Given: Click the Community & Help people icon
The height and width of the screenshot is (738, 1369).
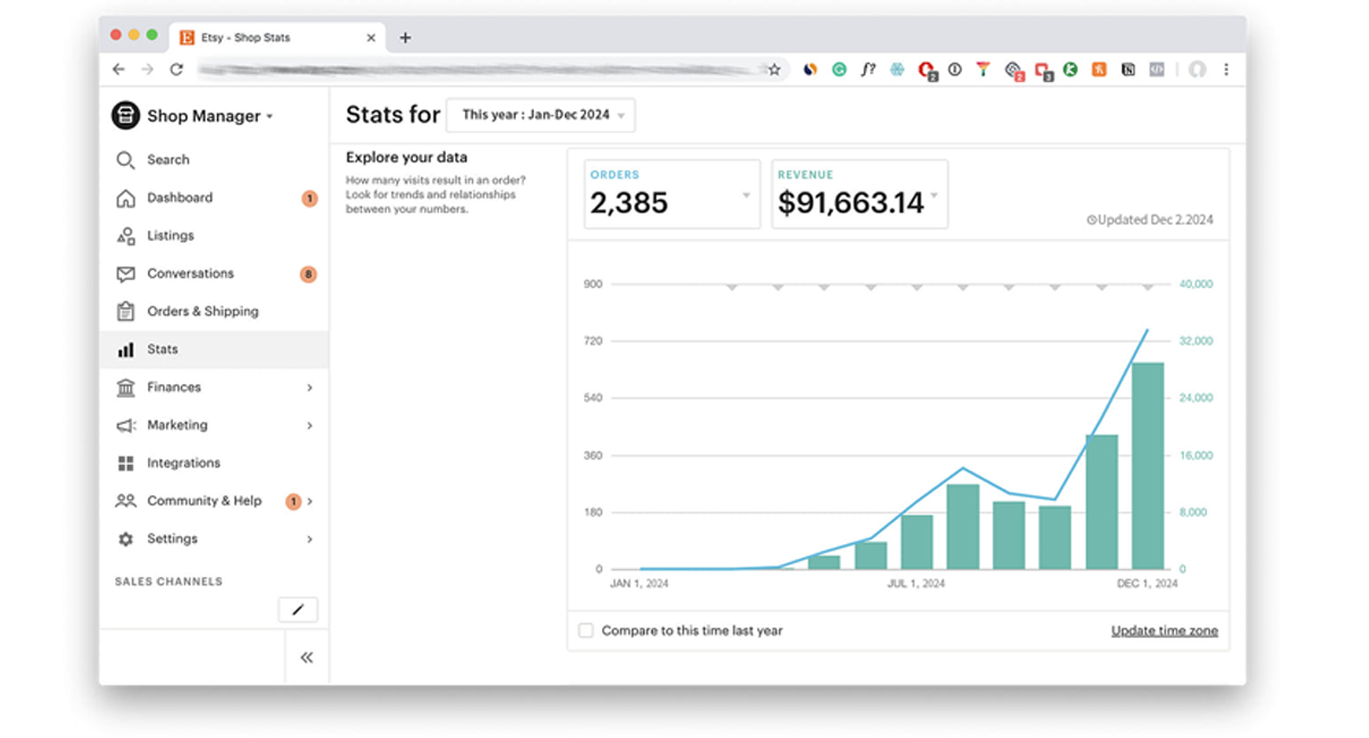Looking at the screenshot, I should tap(125, 501).
